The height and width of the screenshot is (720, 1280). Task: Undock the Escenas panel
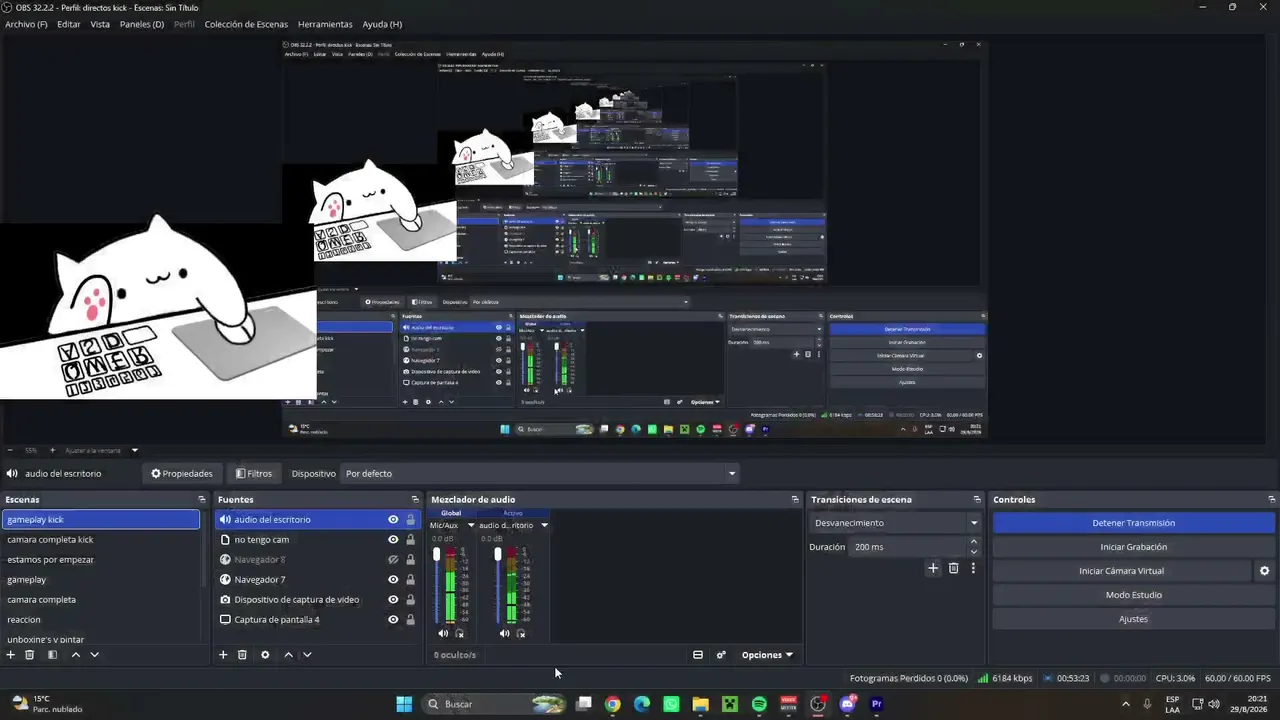point(201,499)
